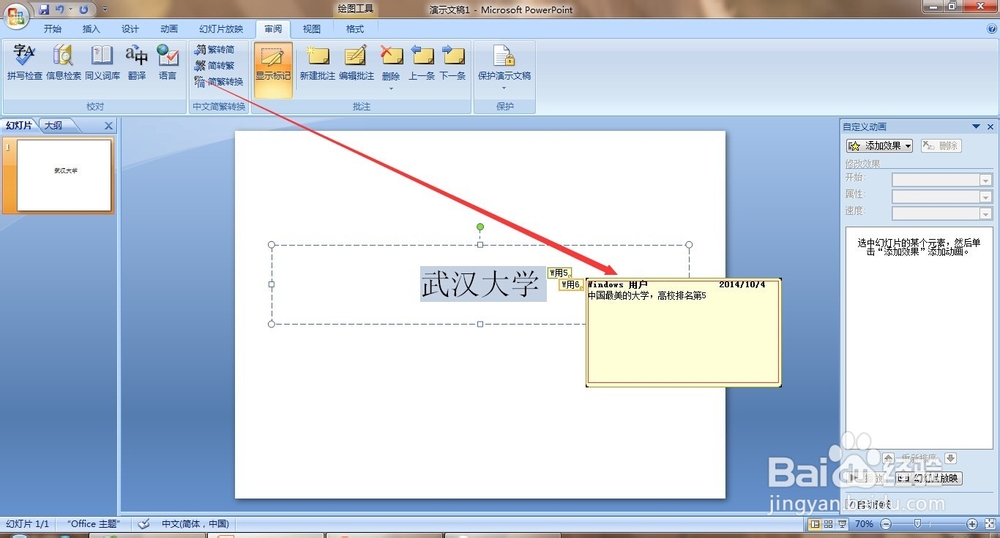Run the 拼写检查 spell check
Screen dimensions: 1000x538
(24, 63)
